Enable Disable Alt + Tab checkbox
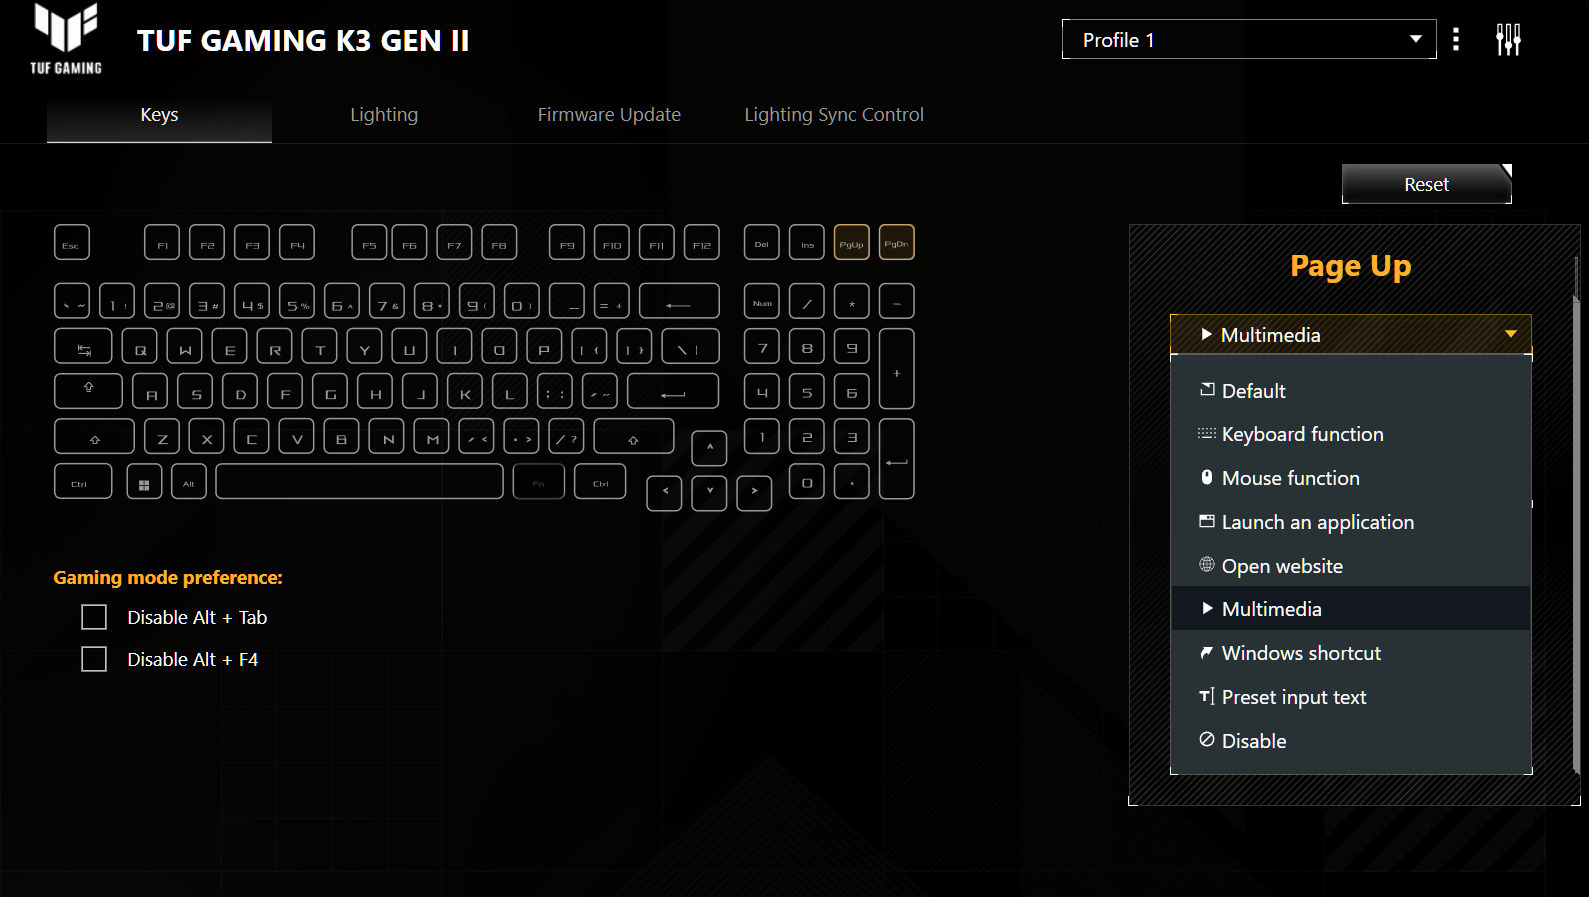 (94, 617)
